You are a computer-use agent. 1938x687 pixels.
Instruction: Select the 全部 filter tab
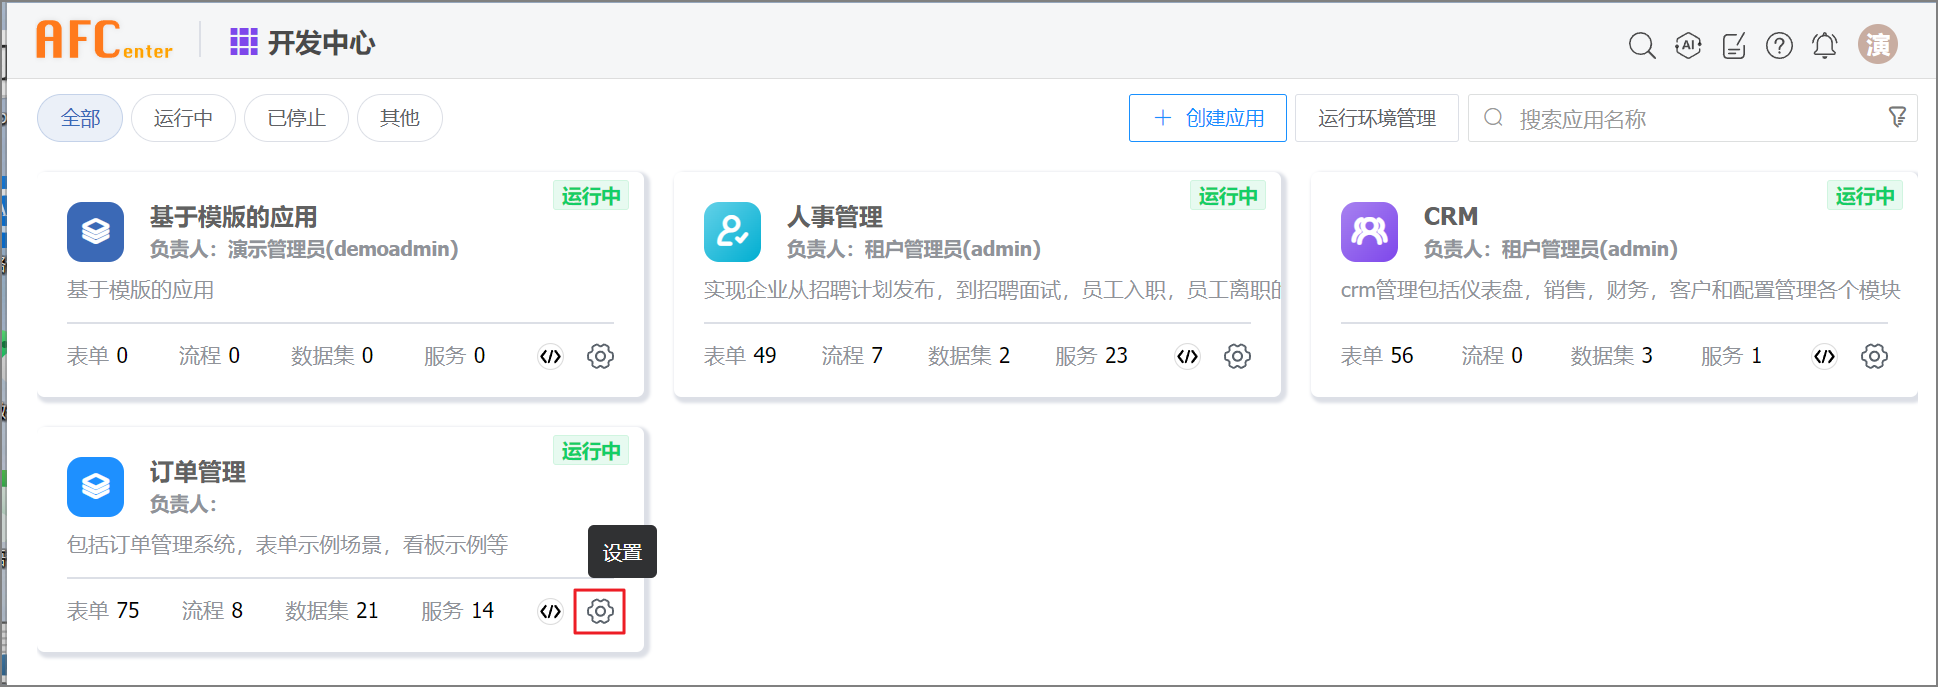[80, 118]
